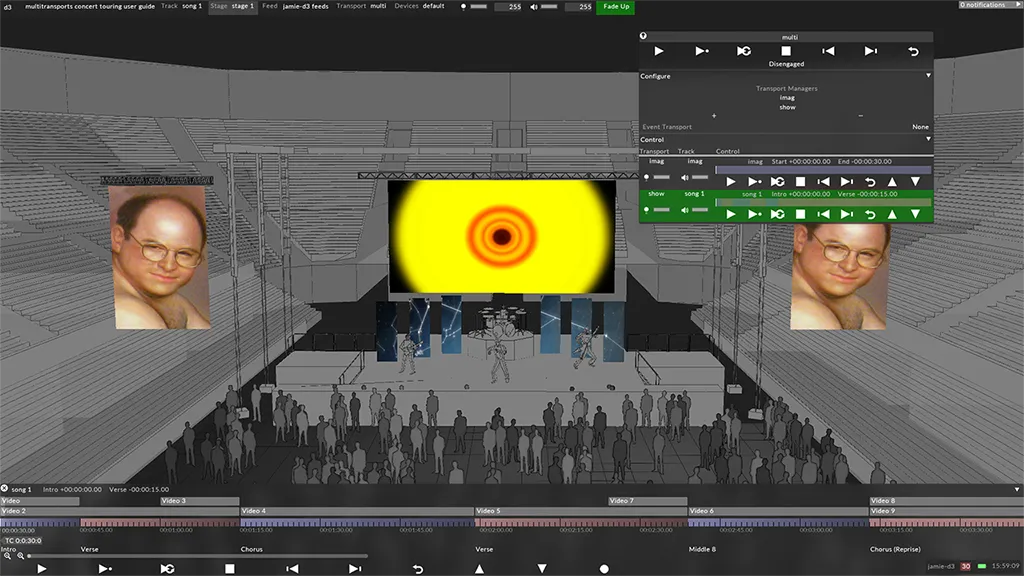Viewport: 1024px width, 576px height.
Task: Click loop section icon in multi transport panel
Action: [x=744, y=51]
